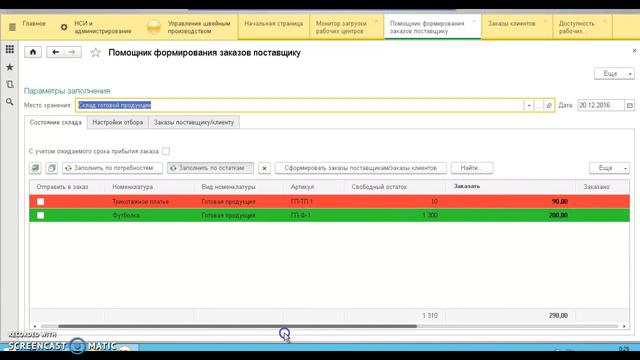Open the Главное section
640x360 pixels.
pos(34,24)
